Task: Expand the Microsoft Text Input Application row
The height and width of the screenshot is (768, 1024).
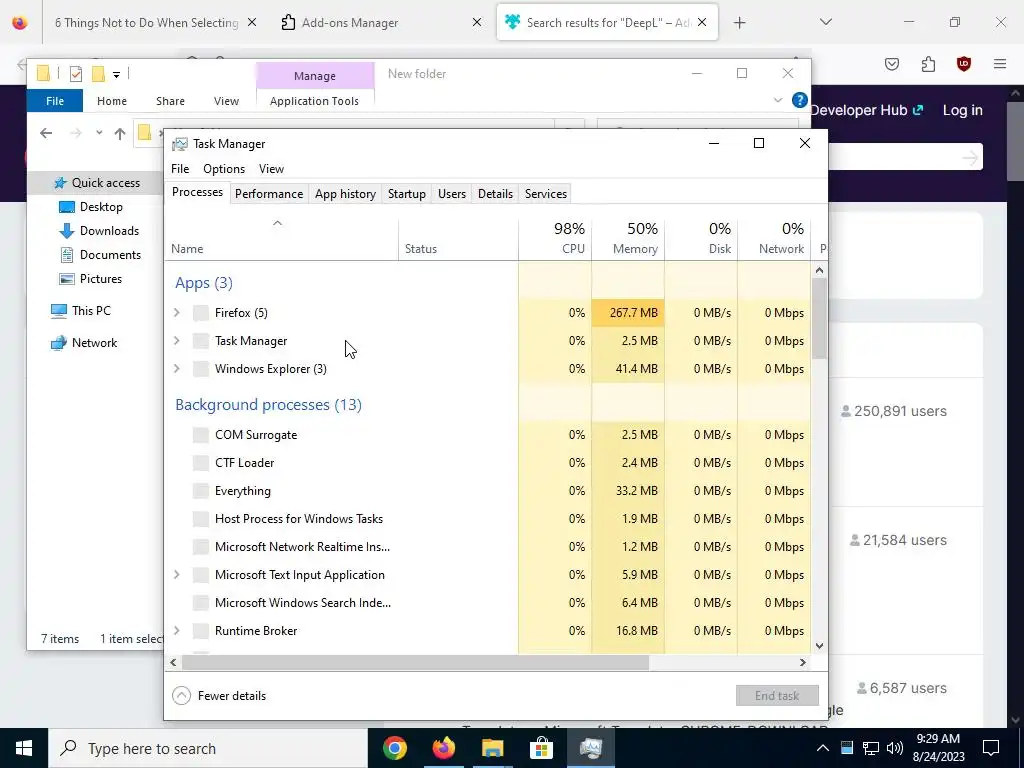Action: (x=176, y=575)
